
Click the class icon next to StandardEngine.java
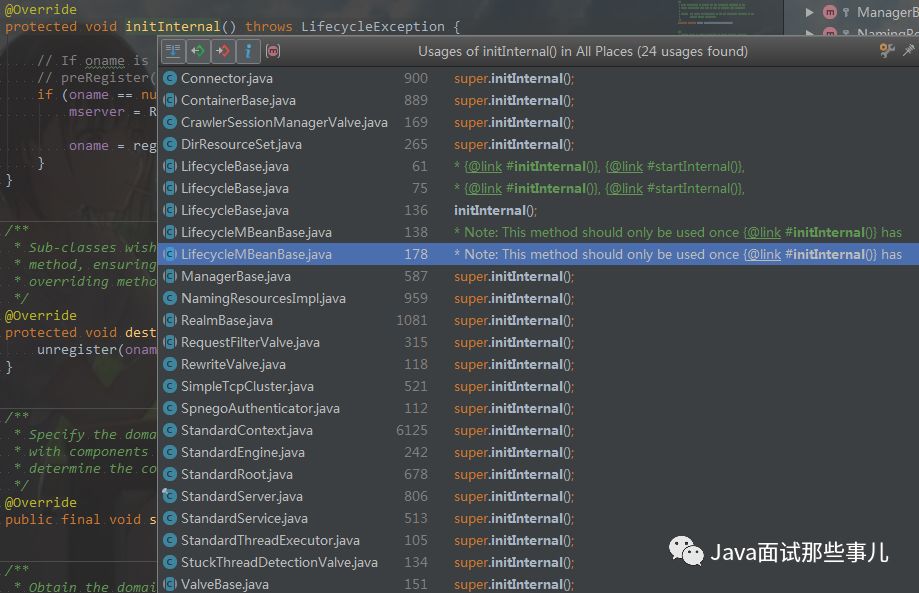(x=170, y=452)
